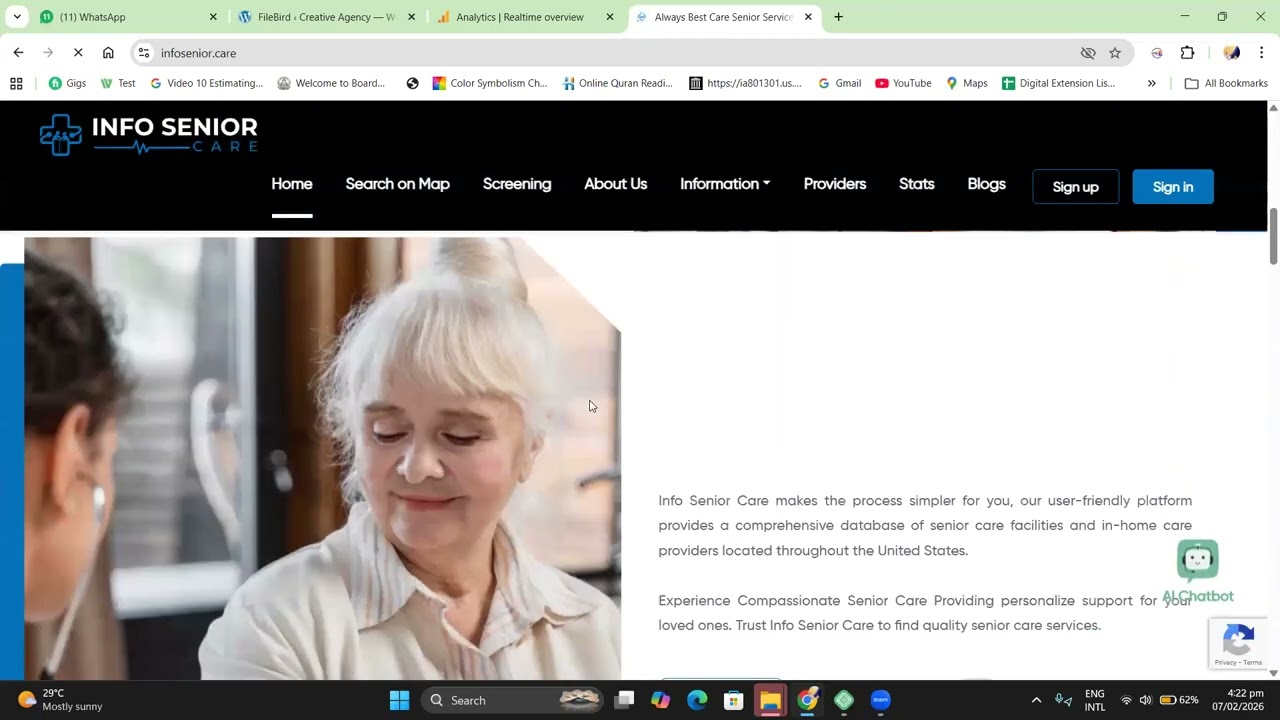
Task: Open File Explorer from the taskbar
Action: (770, 700)
